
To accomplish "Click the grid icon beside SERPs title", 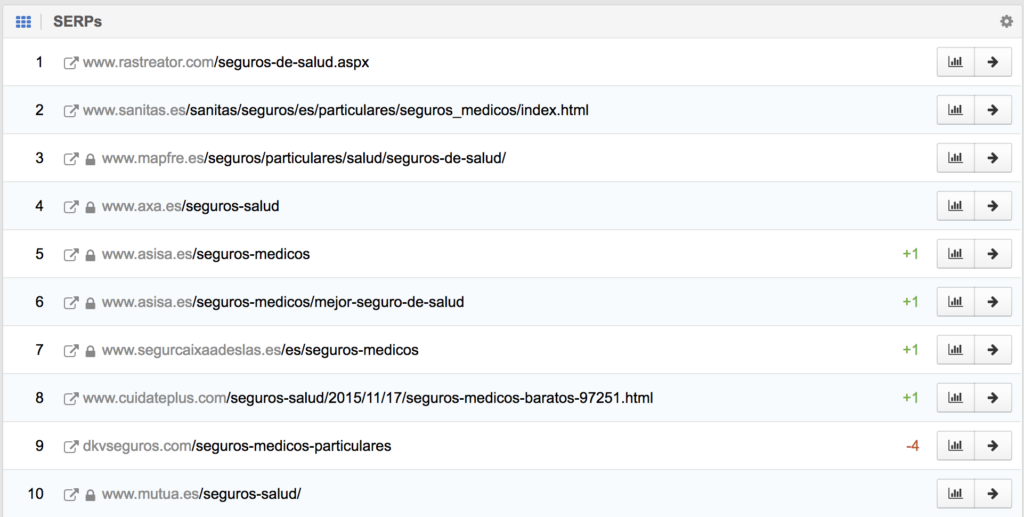I will point(23,21).
